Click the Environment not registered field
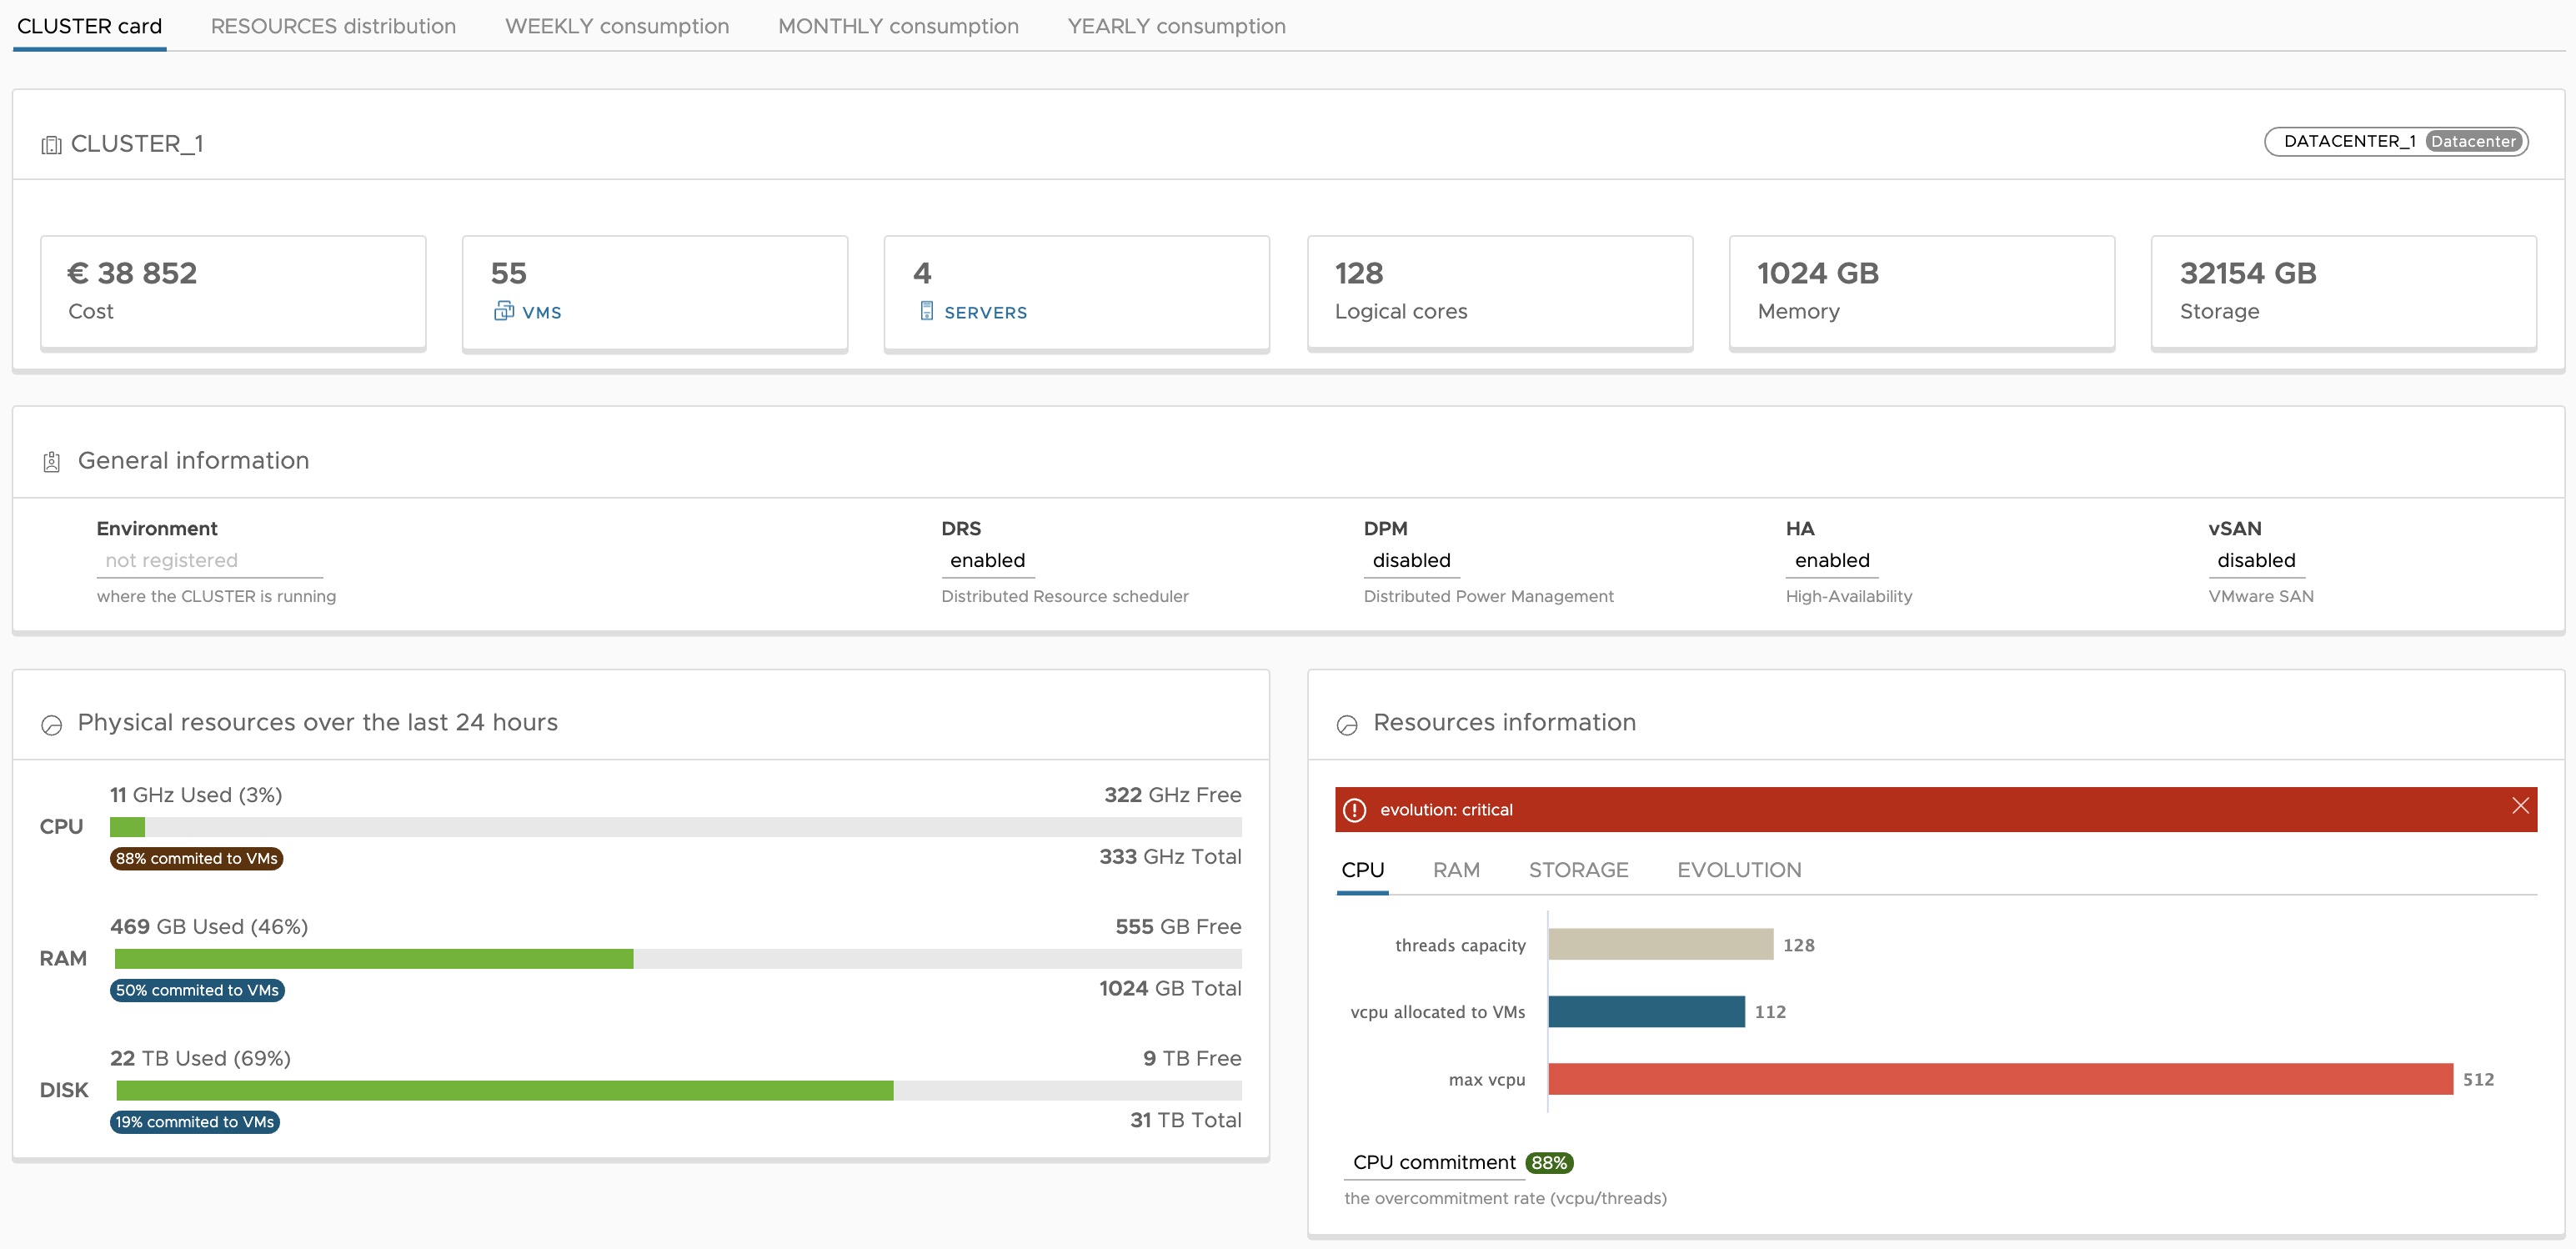2576x1249 pixels. (x=209, y=560)
